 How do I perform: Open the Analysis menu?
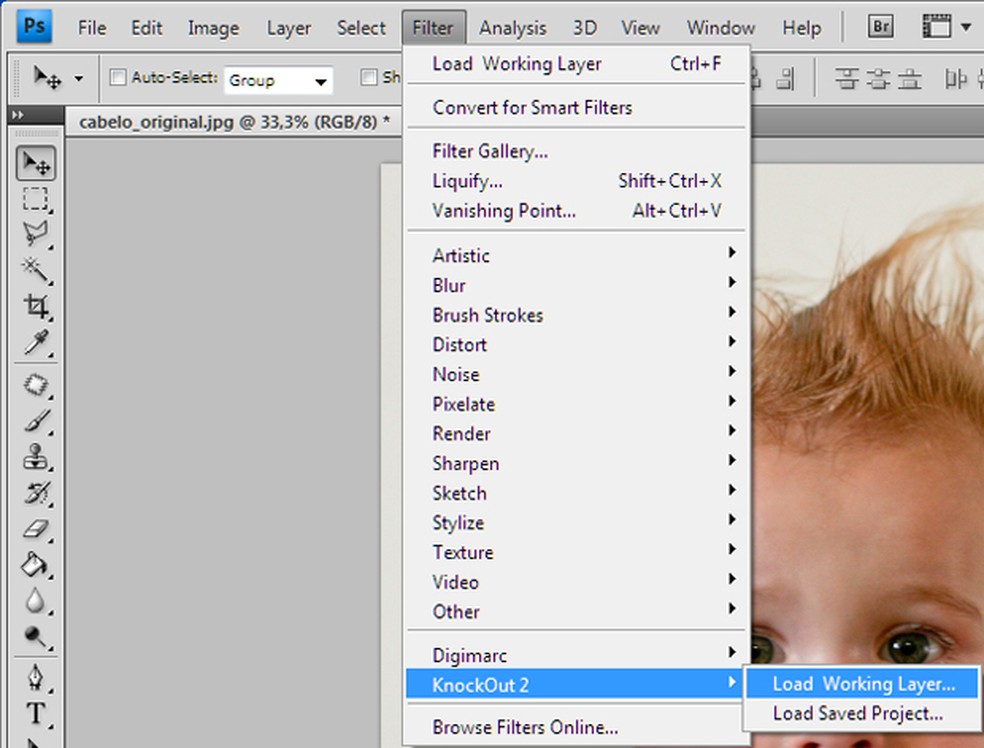(x=513, y=28)
